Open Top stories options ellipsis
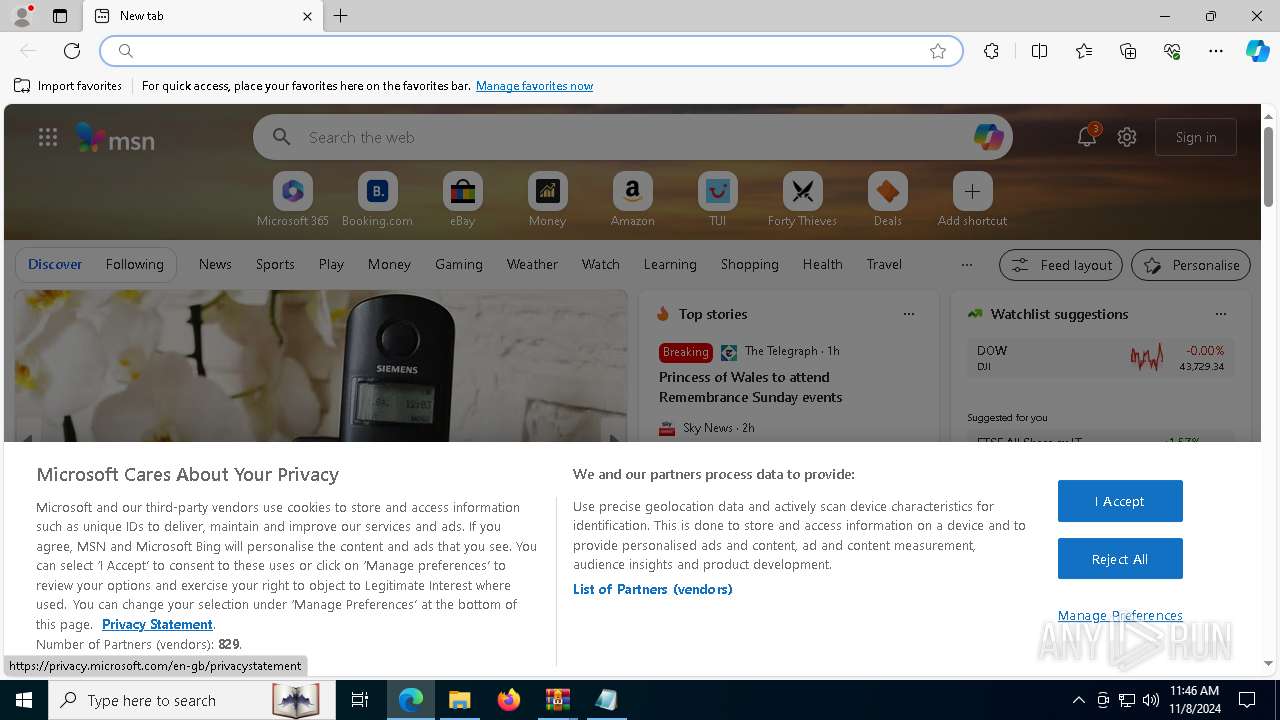1280x720 pixels. click(x=909, y=314)
